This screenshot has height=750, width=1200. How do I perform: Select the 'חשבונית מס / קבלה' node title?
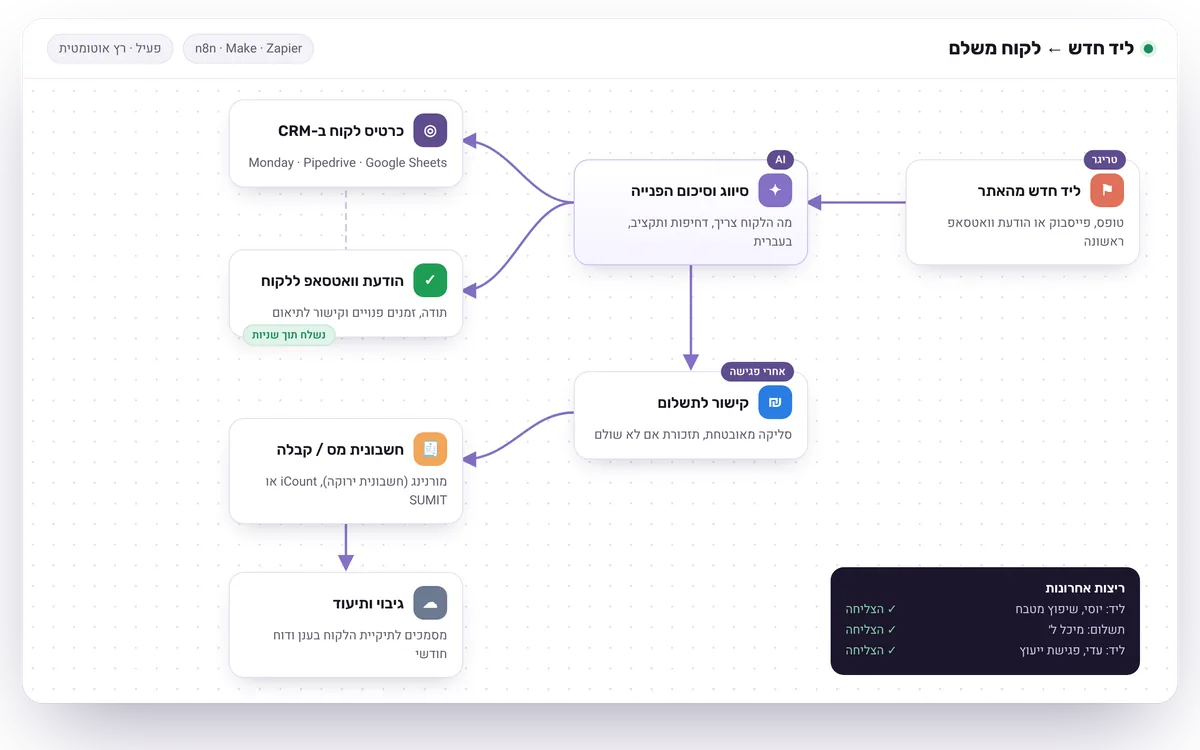(340, 449)
